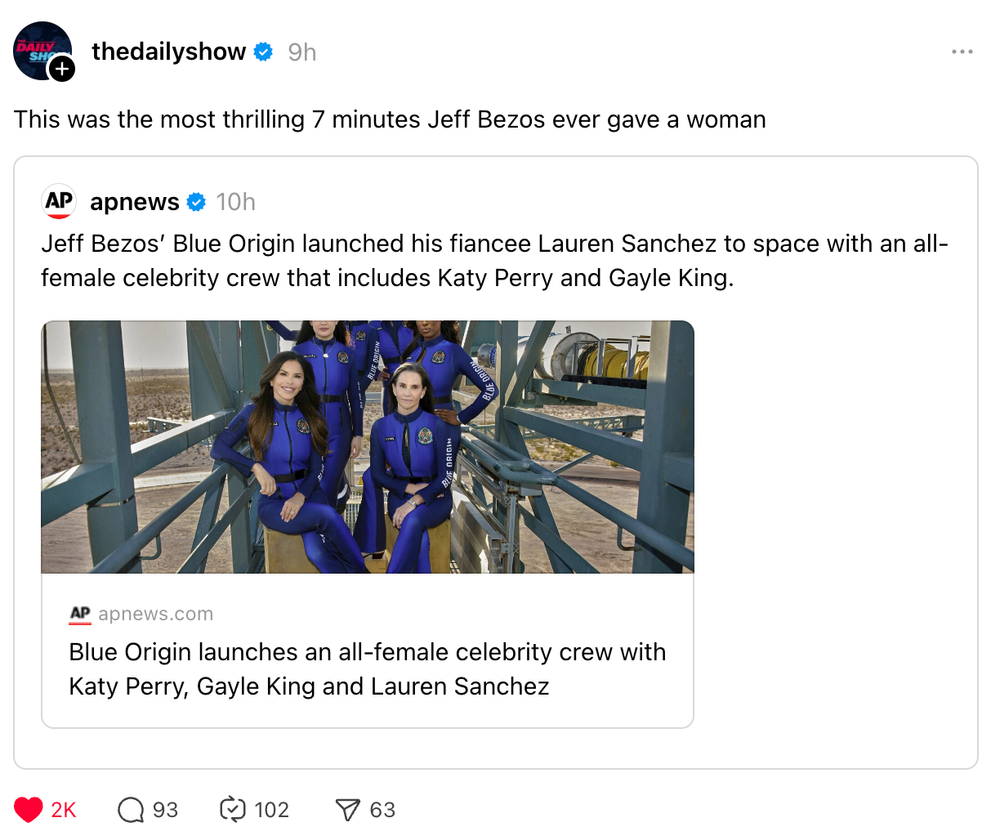1000x832 pixels.
Task: Repost using the repost arrows icon
Action: [232, 809]
